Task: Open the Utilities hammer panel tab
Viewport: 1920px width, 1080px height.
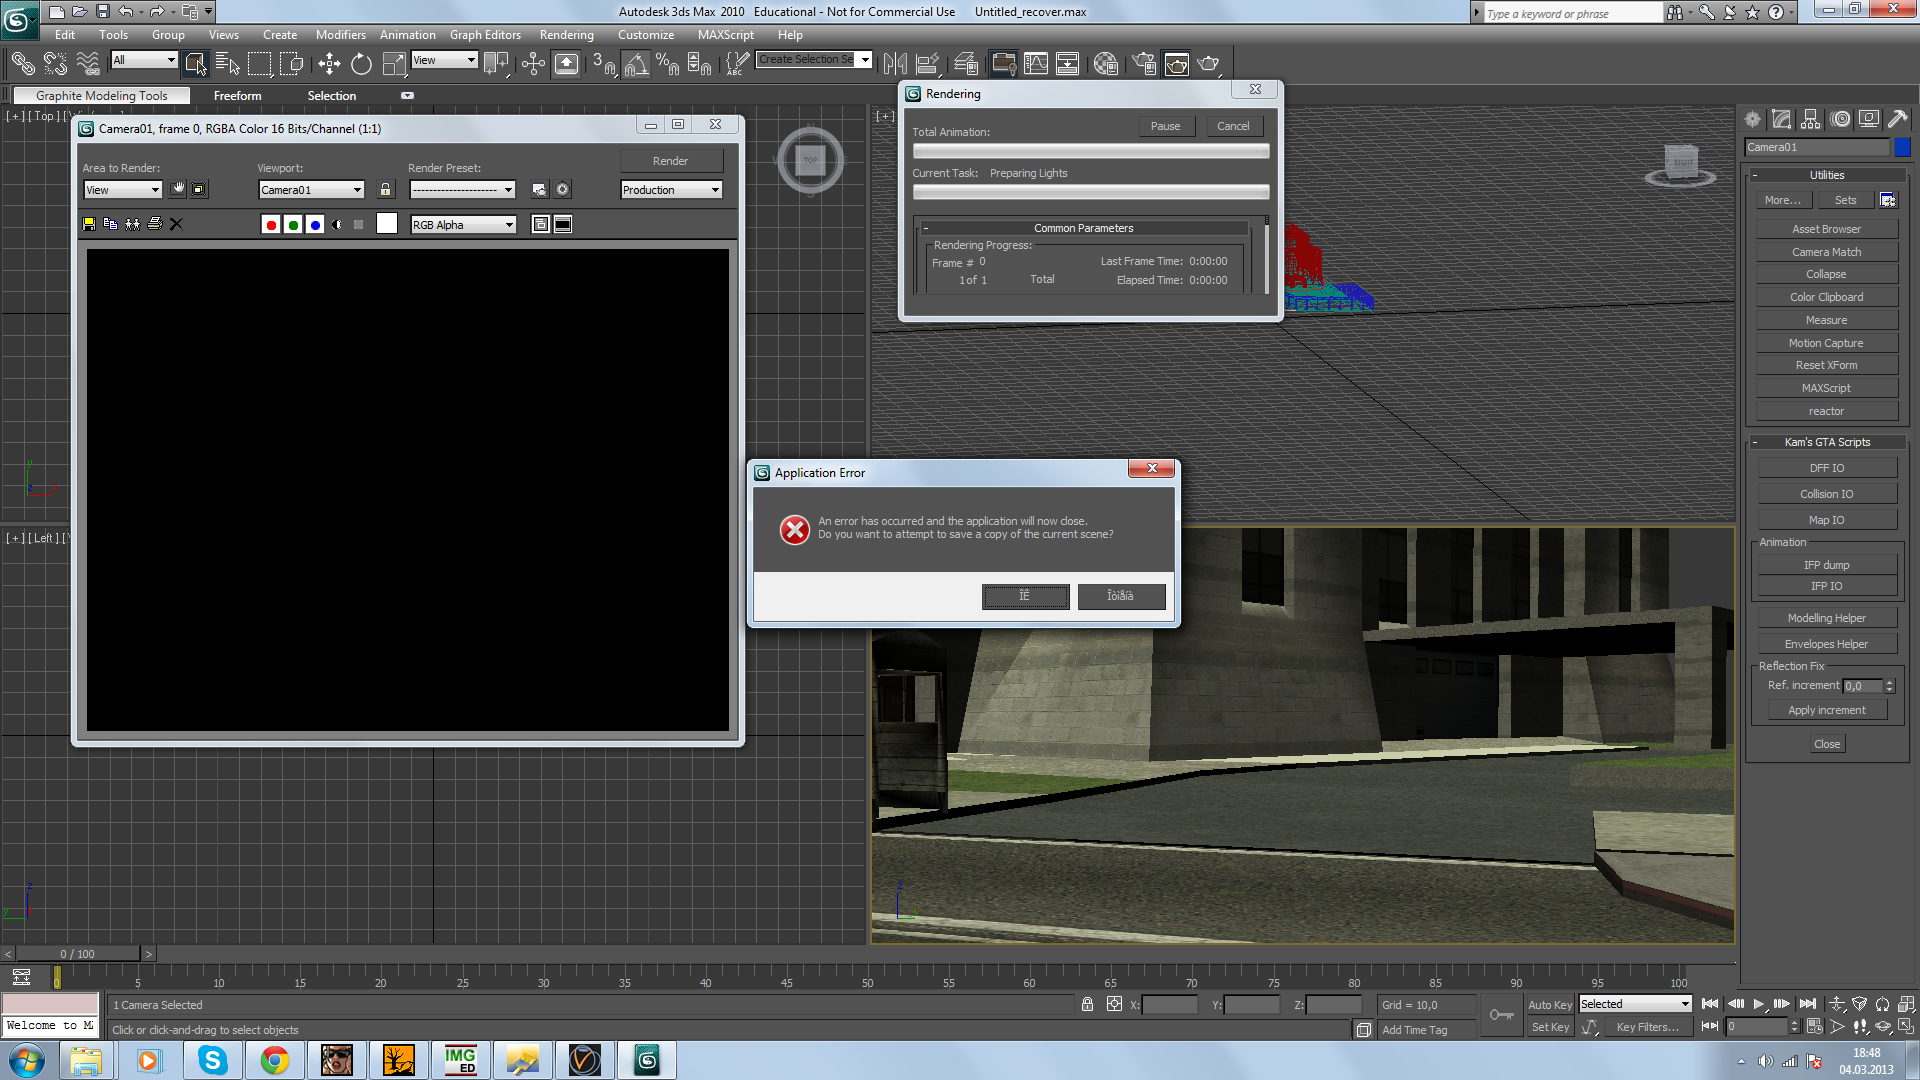Action: click(1897, 119)
